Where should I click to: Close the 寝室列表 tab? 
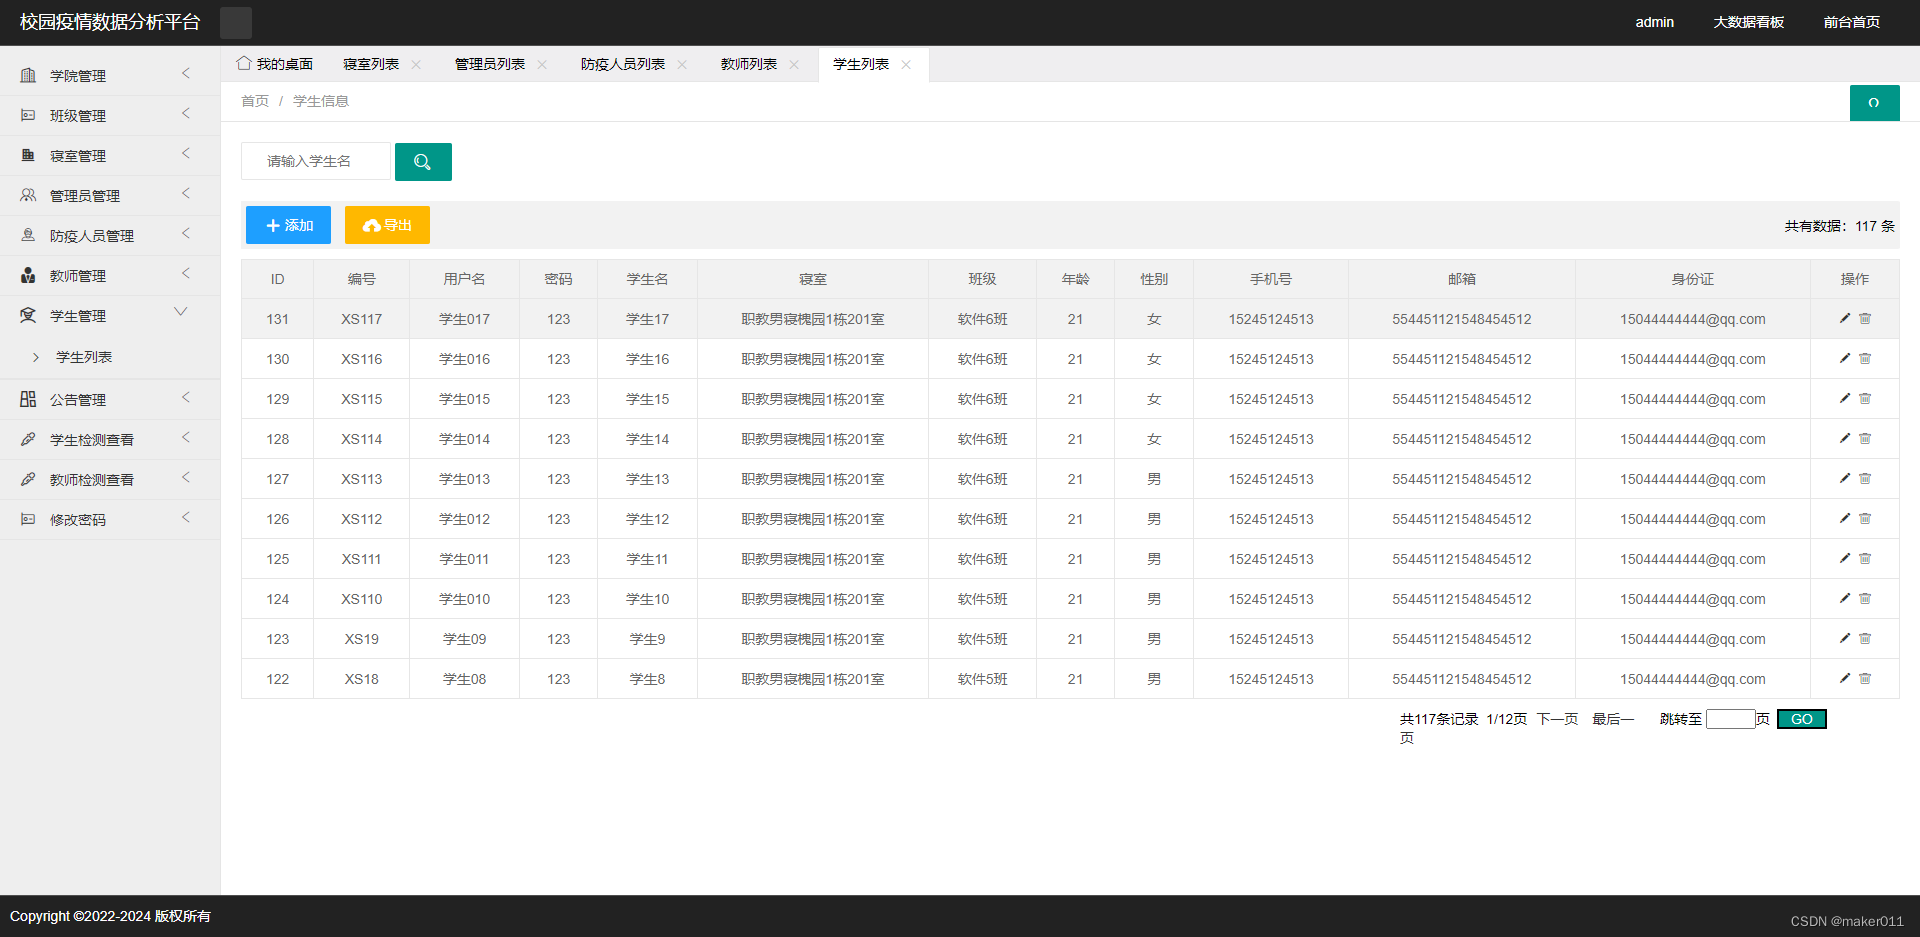[x=416, y=65]
